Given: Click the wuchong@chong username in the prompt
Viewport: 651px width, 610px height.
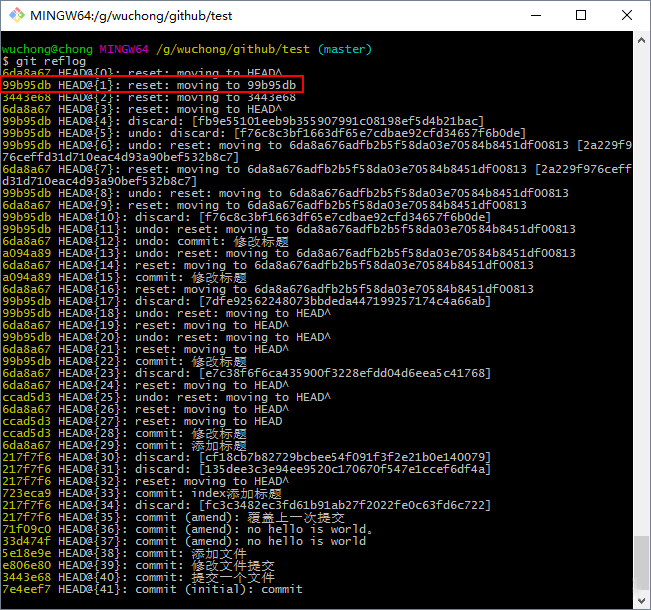Looking at the screenshot, I should pyautogui.click(x=47, y=49).
